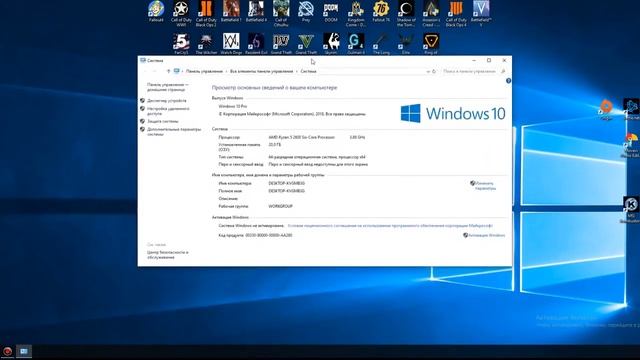The width and height of the screenshot is (640, 360).
Task: Open Control Panel home page link
Action: click(x=168, y=87)
